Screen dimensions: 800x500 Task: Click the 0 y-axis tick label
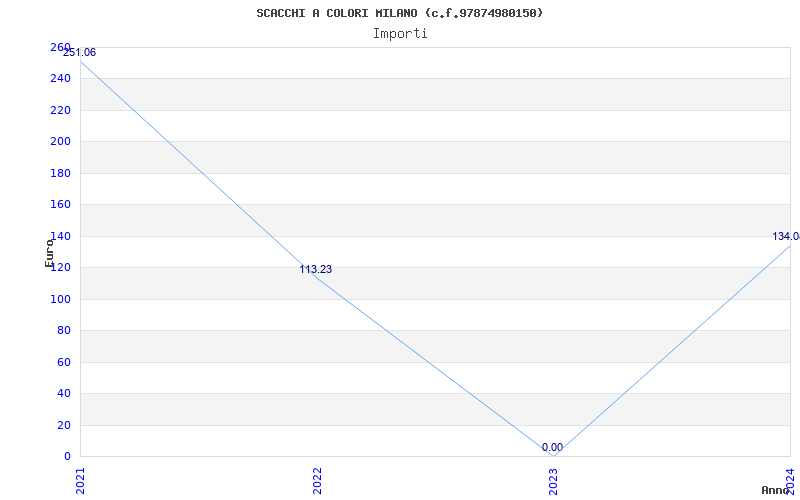click(67, 457)
